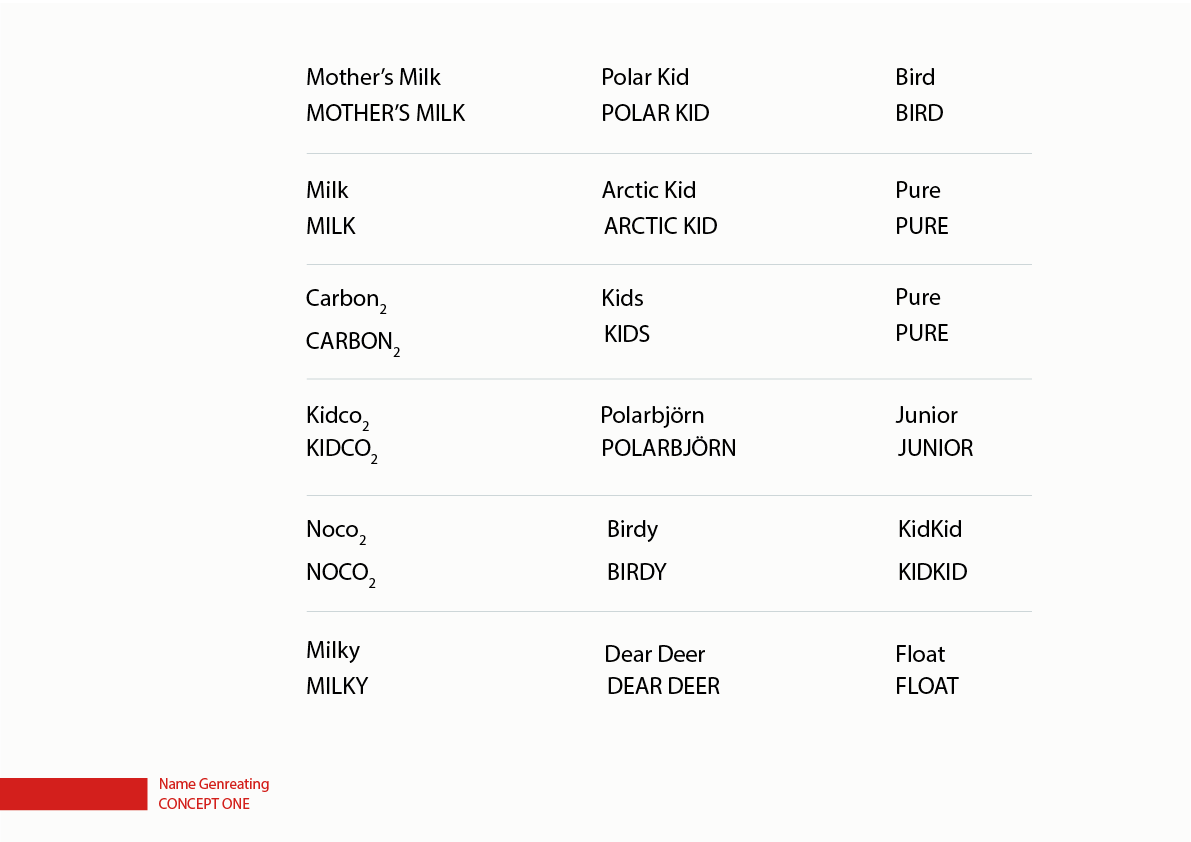Select the 'Float' name entry

920,654
